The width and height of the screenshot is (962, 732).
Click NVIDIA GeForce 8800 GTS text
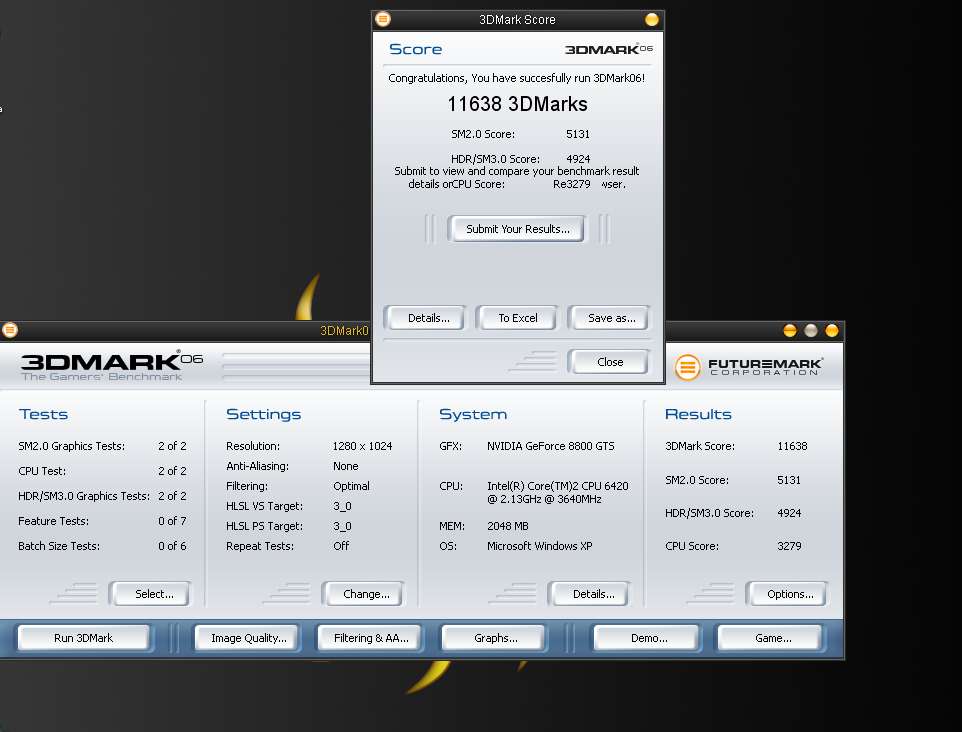coord(550,446)
